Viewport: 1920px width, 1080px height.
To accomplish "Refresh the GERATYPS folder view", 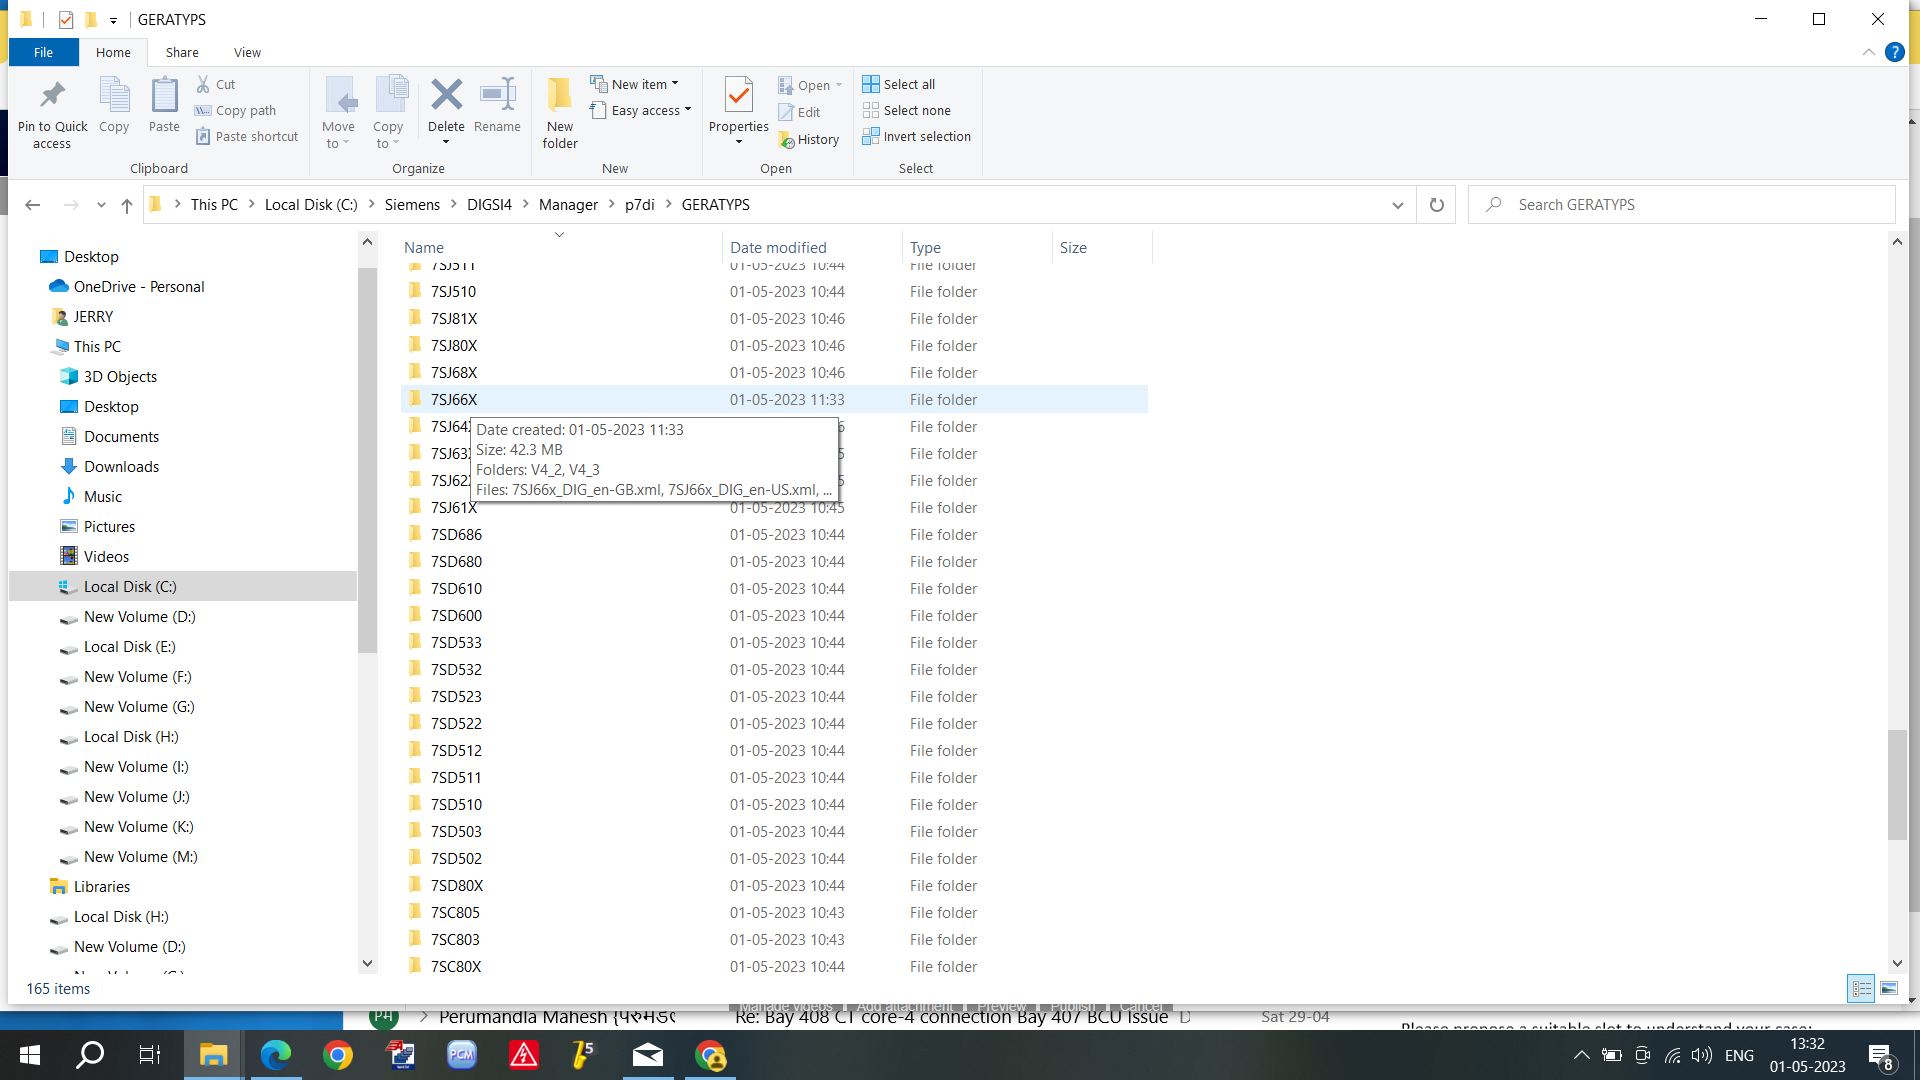I will (x=1436, y=205).
